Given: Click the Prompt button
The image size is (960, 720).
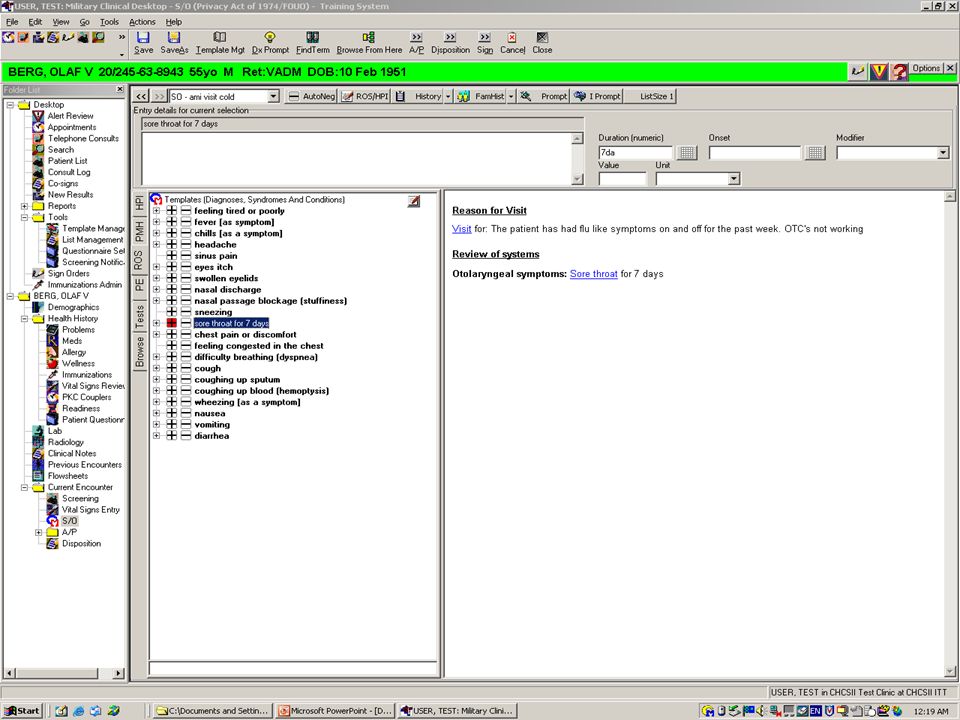Looking at the screenshot, I should [544, 96].
